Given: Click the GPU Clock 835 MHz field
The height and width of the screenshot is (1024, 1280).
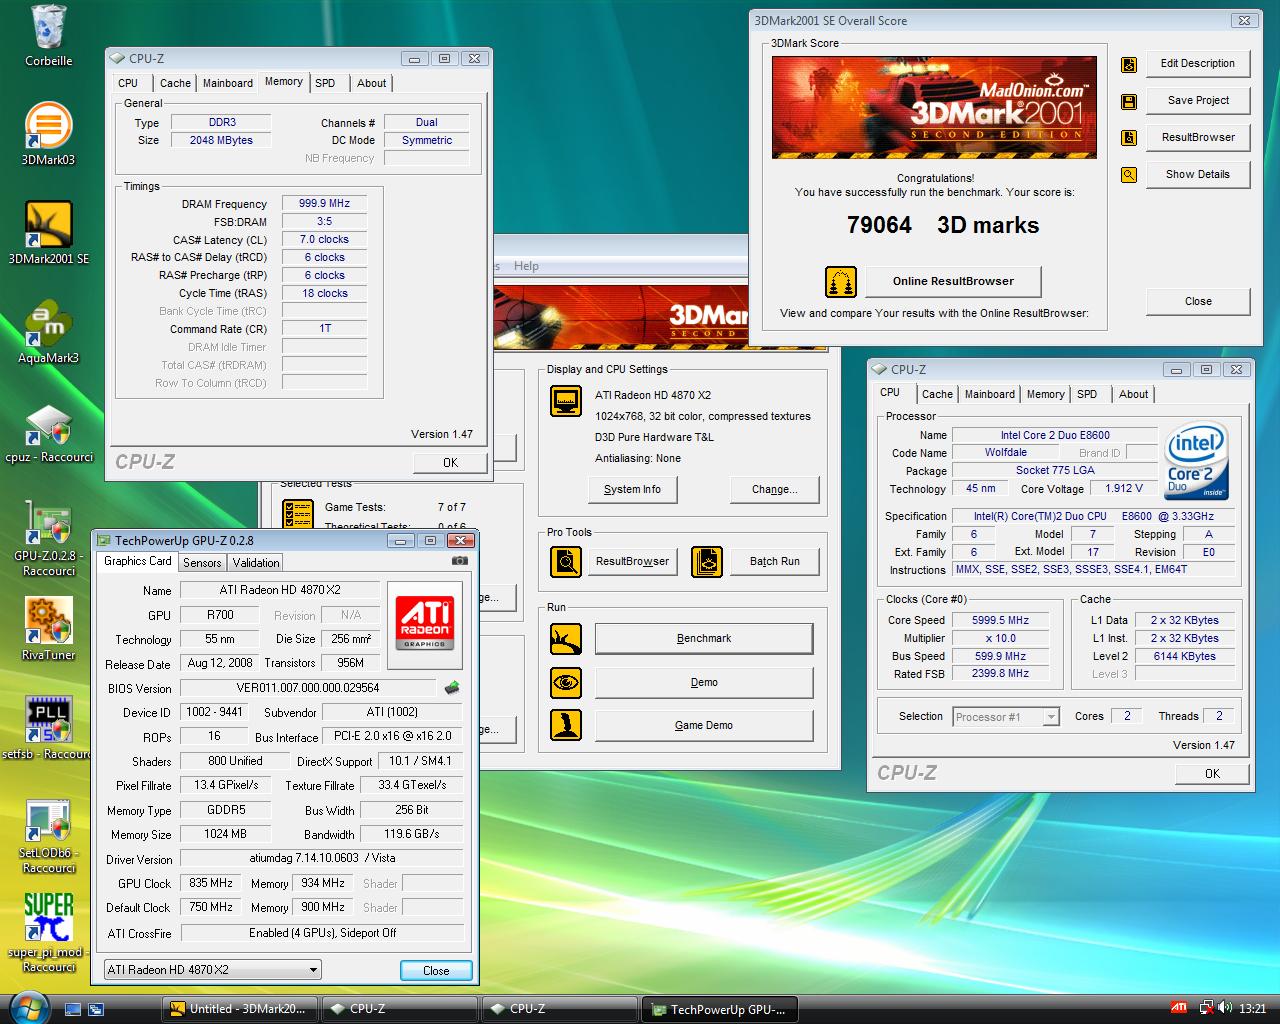Looking at the screenshot, I should (211, 884).
